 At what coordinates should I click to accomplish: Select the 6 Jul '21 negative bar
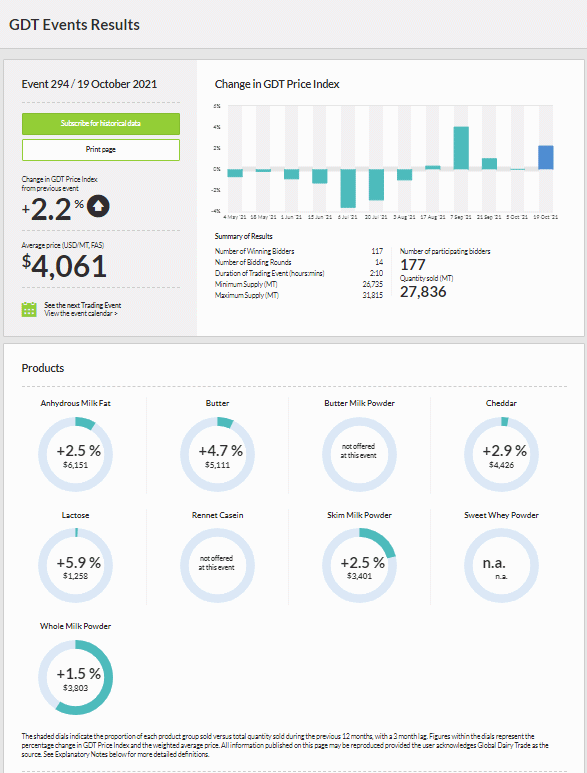(x=348, y=188)
